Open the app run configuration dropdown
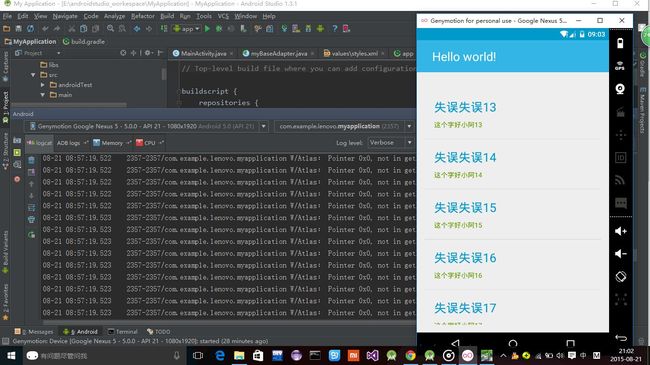Viewport: 650px width, 365px height. [187, 29]
